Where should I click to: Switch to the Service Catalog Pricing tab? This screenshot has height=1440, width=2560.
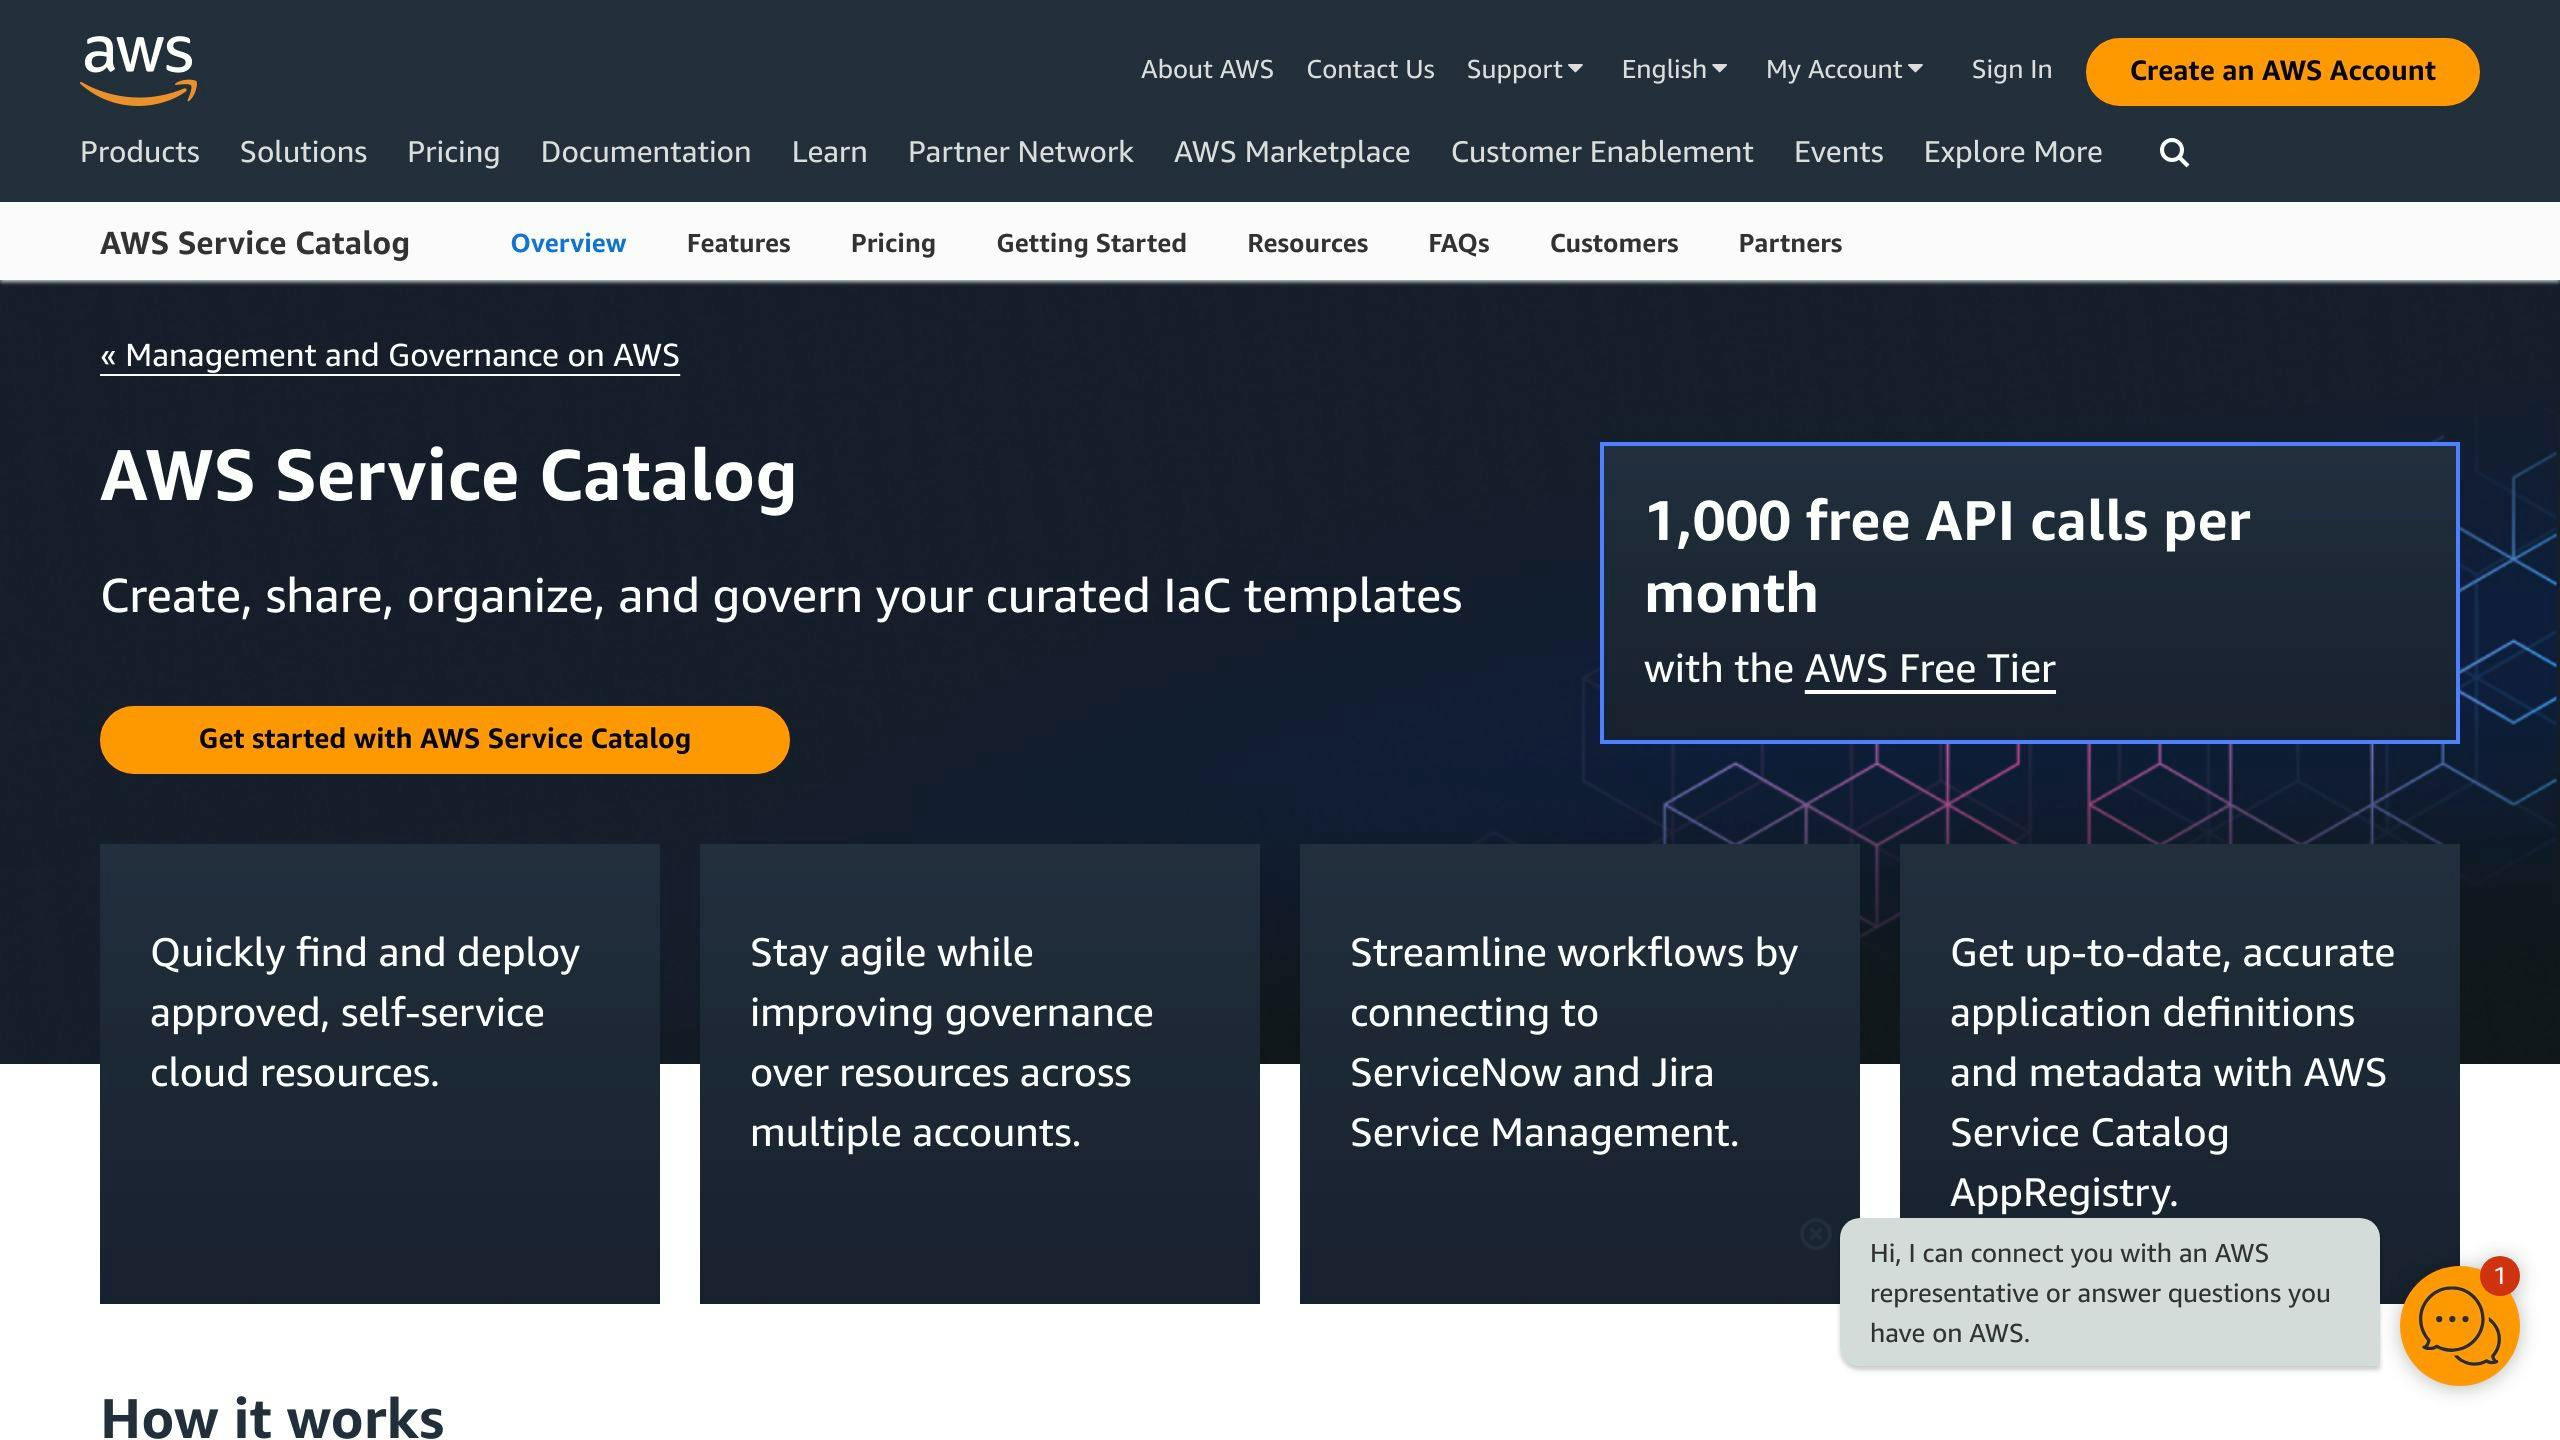click(893, 243)
